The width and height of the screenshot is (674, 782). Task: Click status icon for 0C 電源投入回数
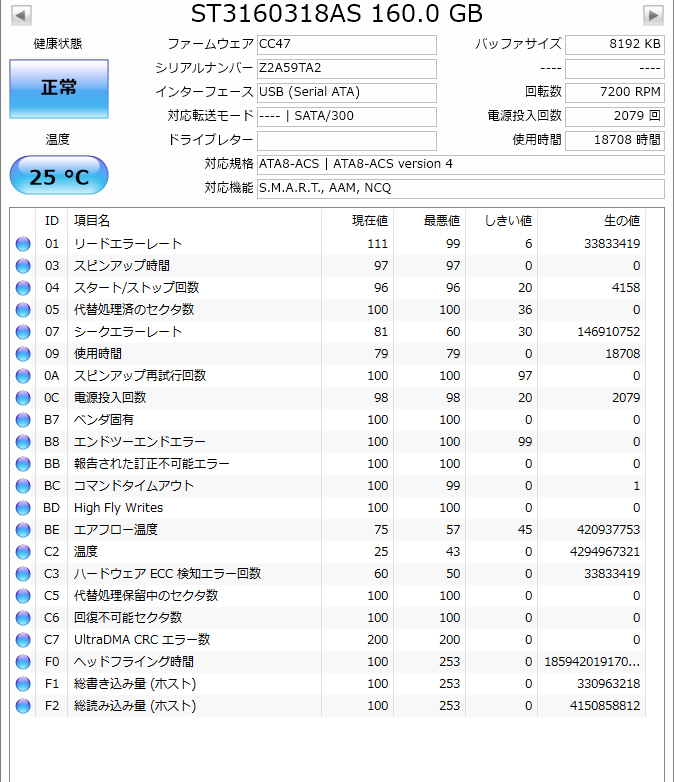click(23, 397)
